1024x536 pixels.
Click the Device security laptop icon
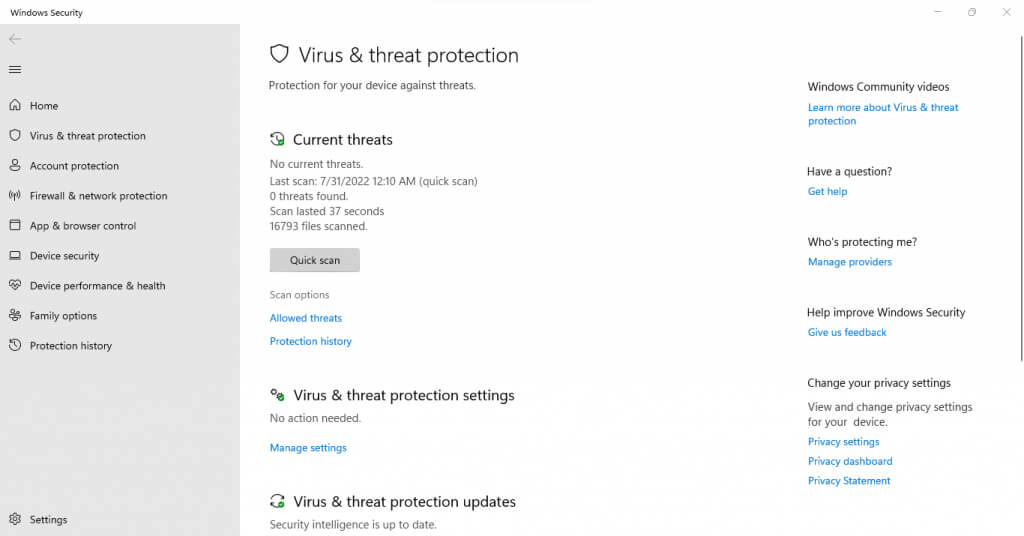15,256
